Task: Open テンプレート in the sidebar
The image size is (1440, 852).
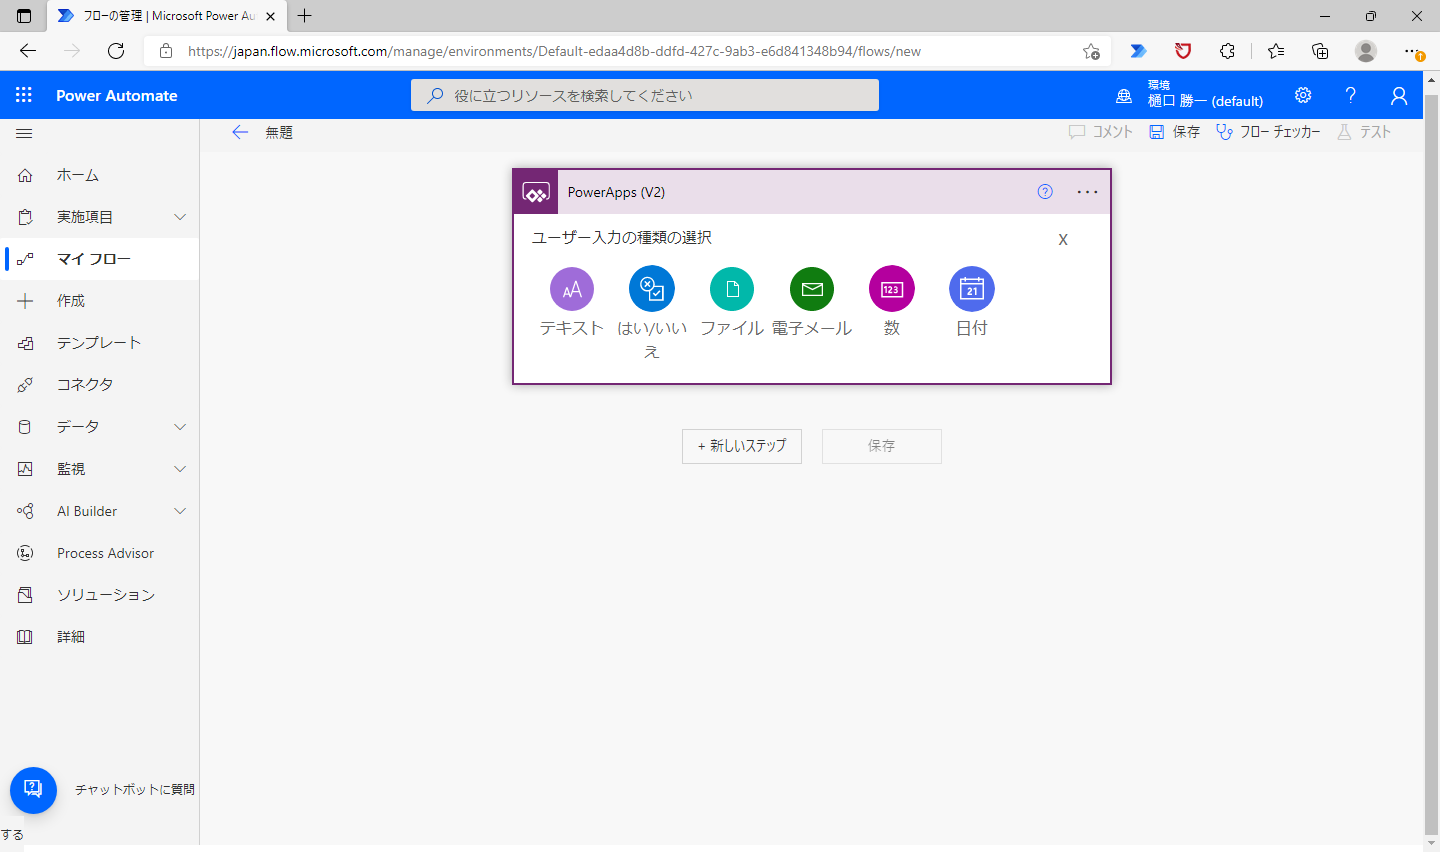Action: click(100, 343)
